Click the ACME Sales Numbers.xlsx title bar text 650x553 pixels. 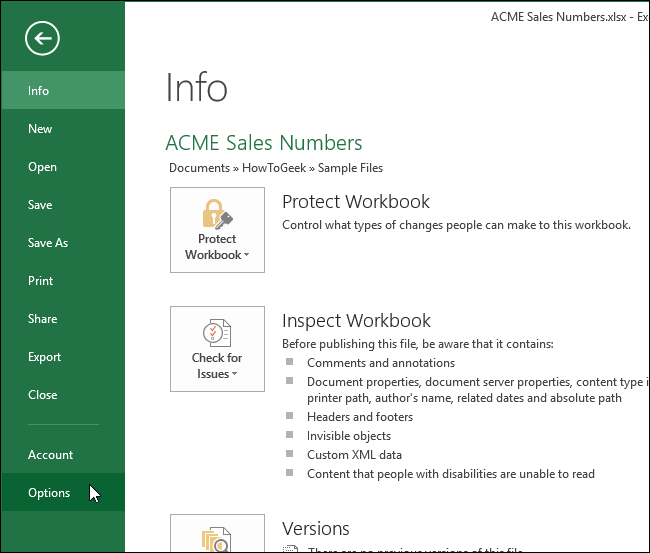click(569, 17)
